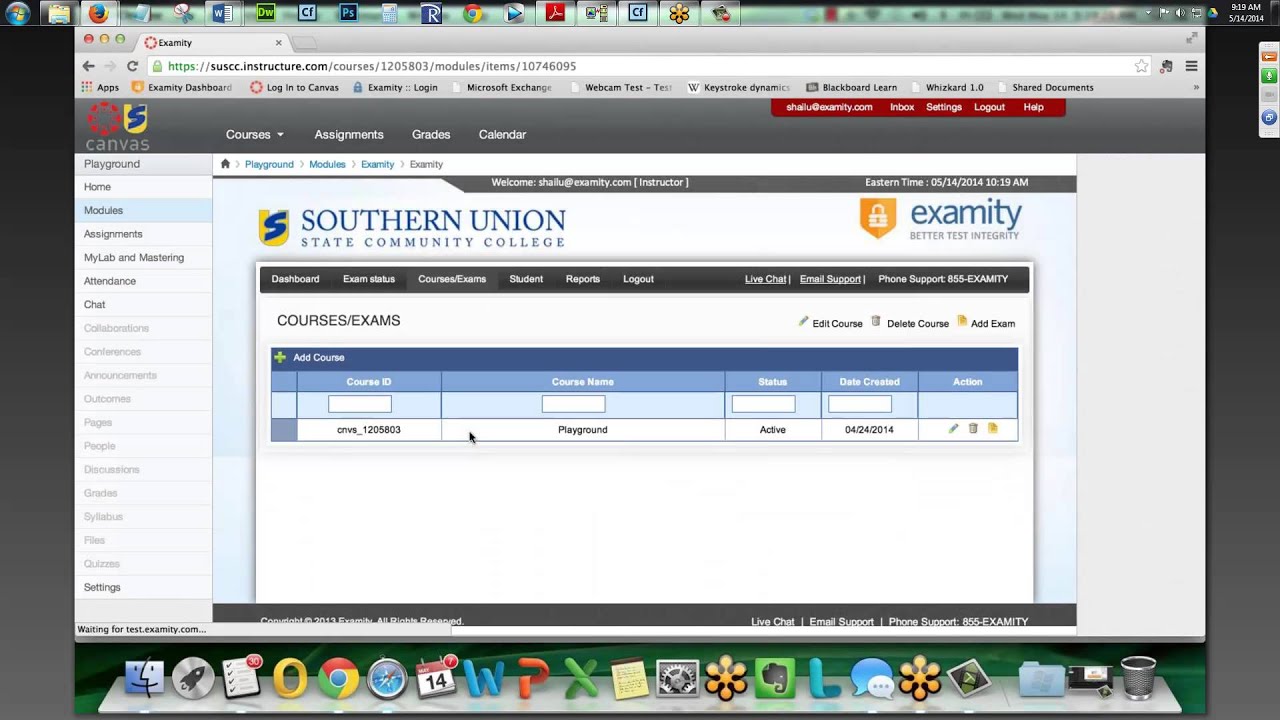The width and height of the screenshot is (1280, 720).
Task: Show more bookmarks with the overflow chevron
Action: (1196, 87)
